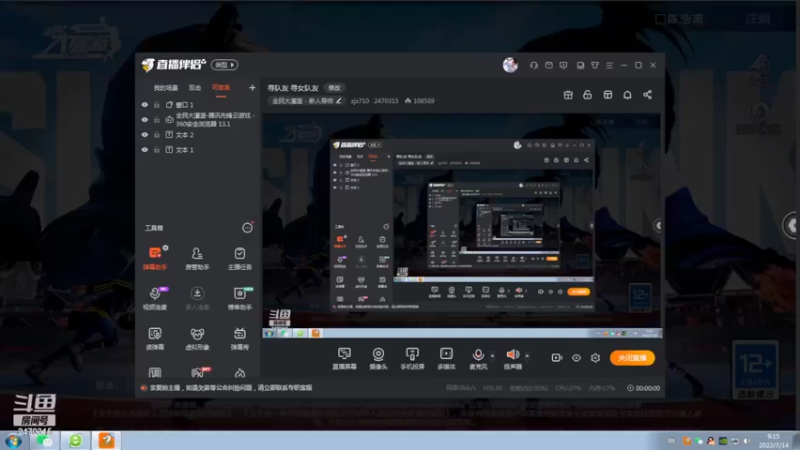Viewport: 800px width, 450px height.
Task: Switch the mode toggle next to 直播伴侣 logo
Action: [x=224, y=65]
